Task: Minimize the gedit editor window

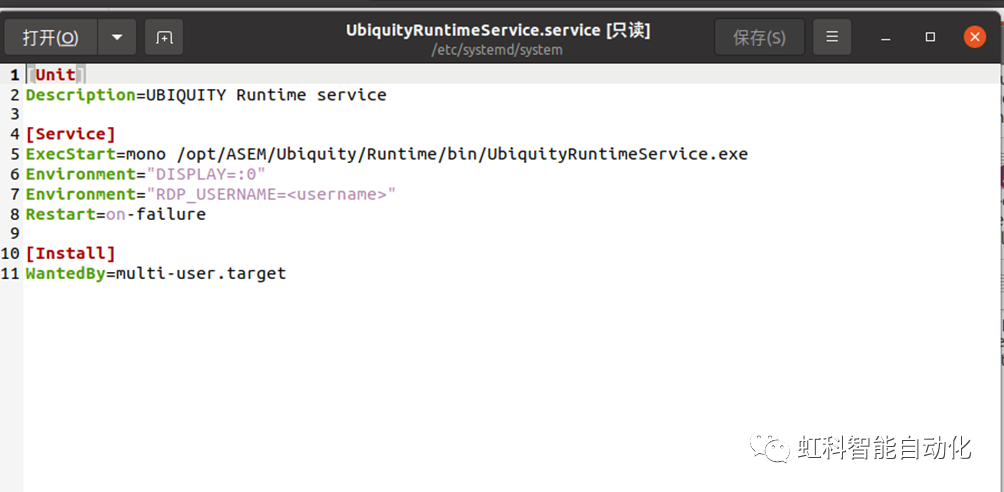Action: point(886,38)
